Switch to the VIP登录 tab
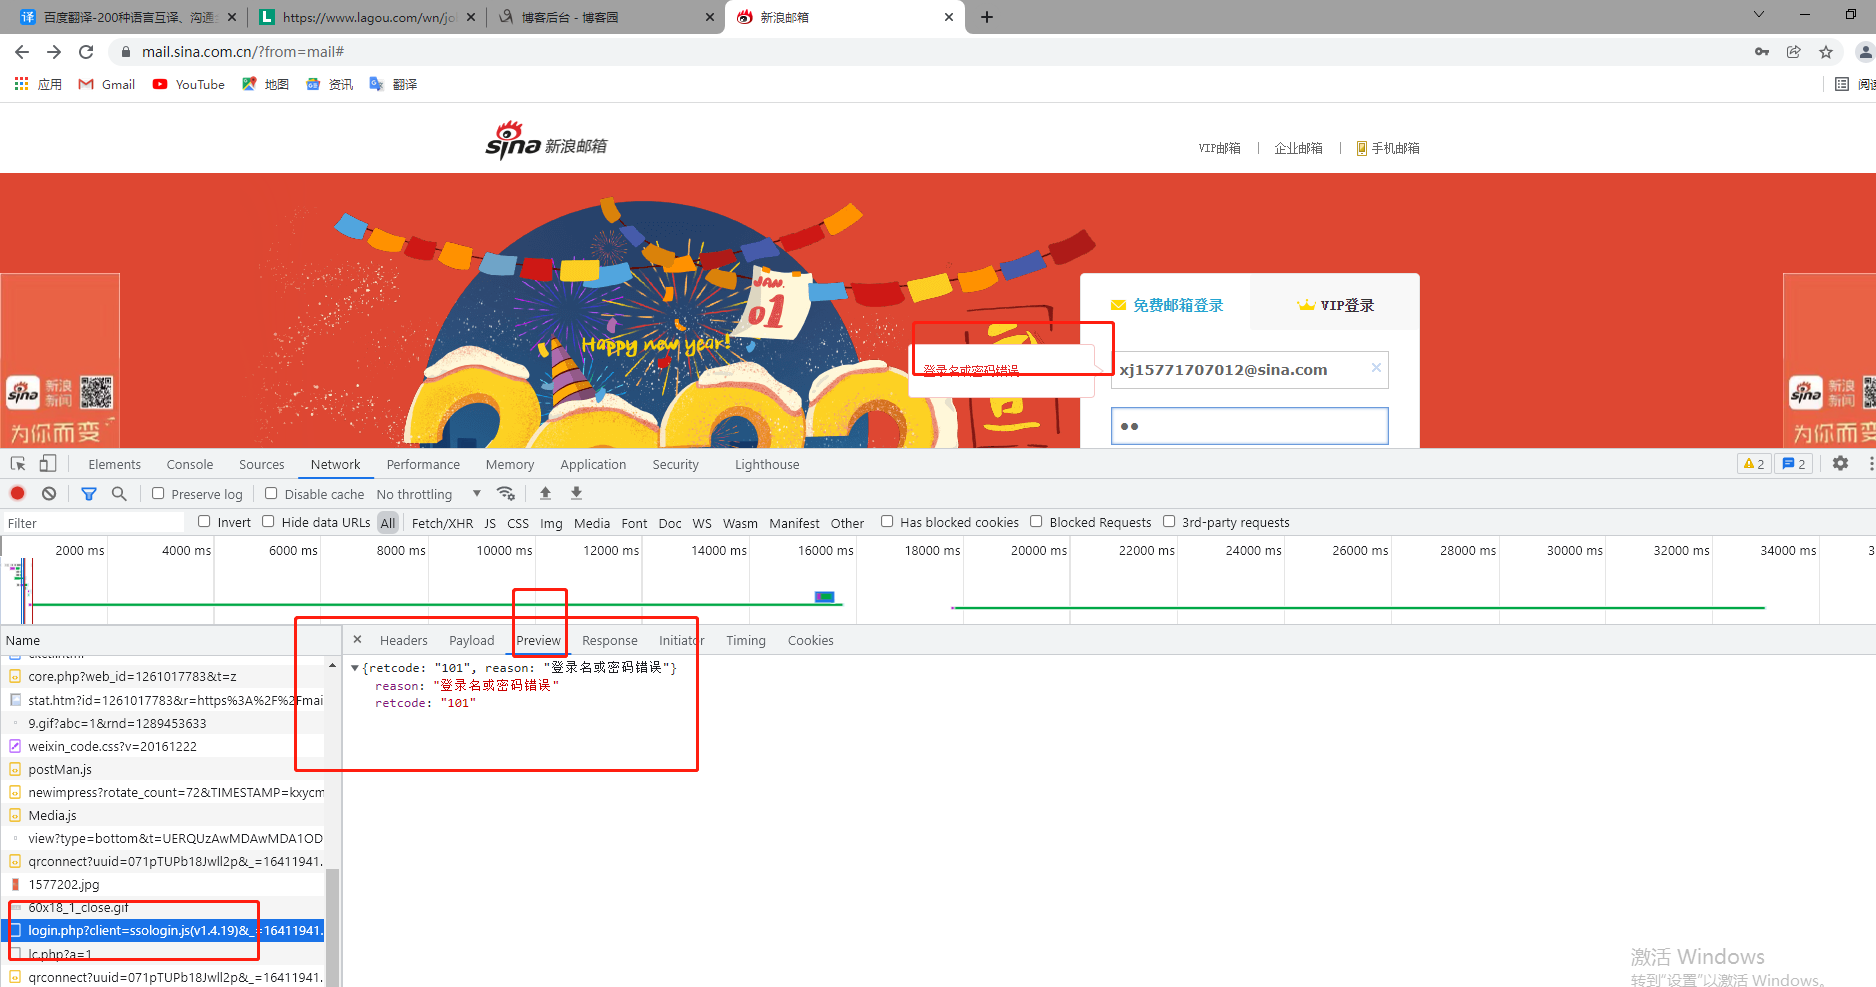1876x987 pixels. click(x=1336, y=305)
